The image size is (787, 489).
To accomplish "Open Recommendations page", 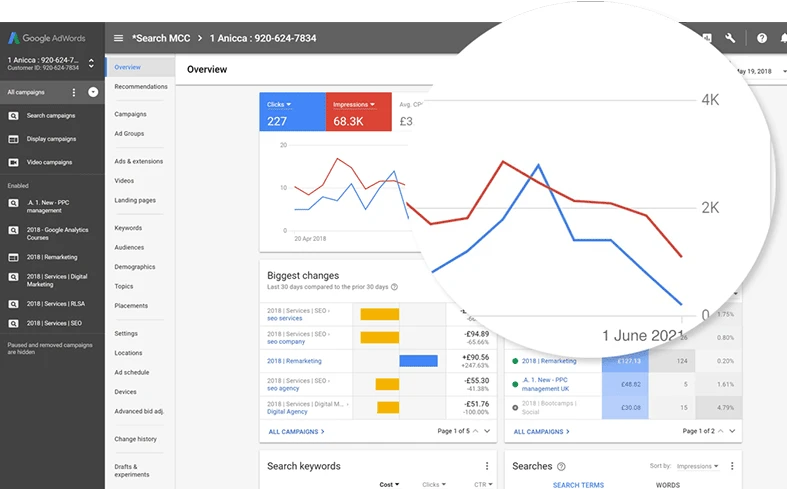I will 141,87.
